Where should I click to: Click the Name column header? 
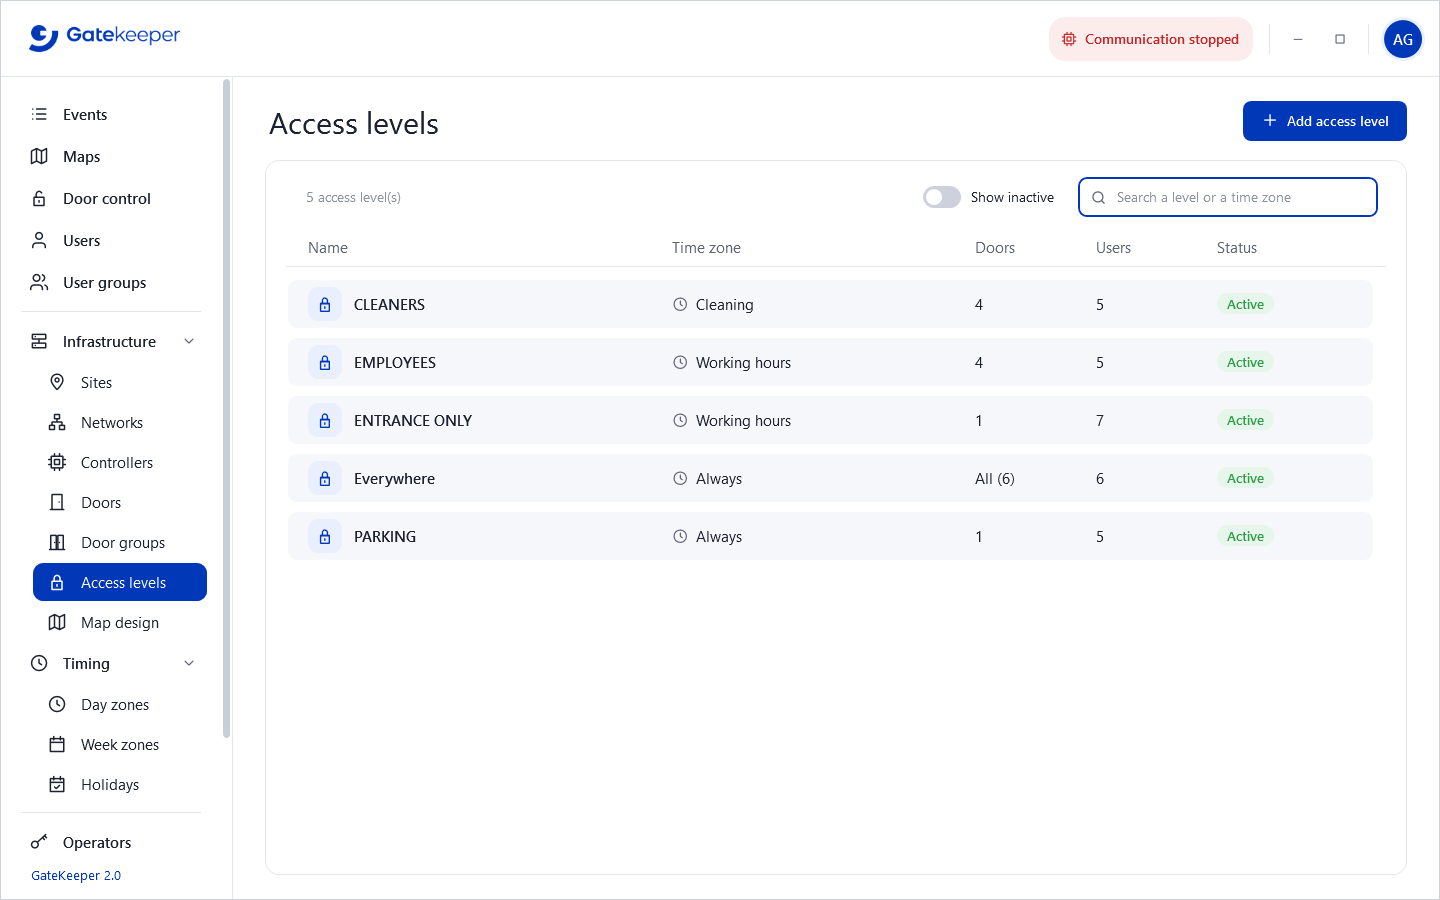pos(328,247)
